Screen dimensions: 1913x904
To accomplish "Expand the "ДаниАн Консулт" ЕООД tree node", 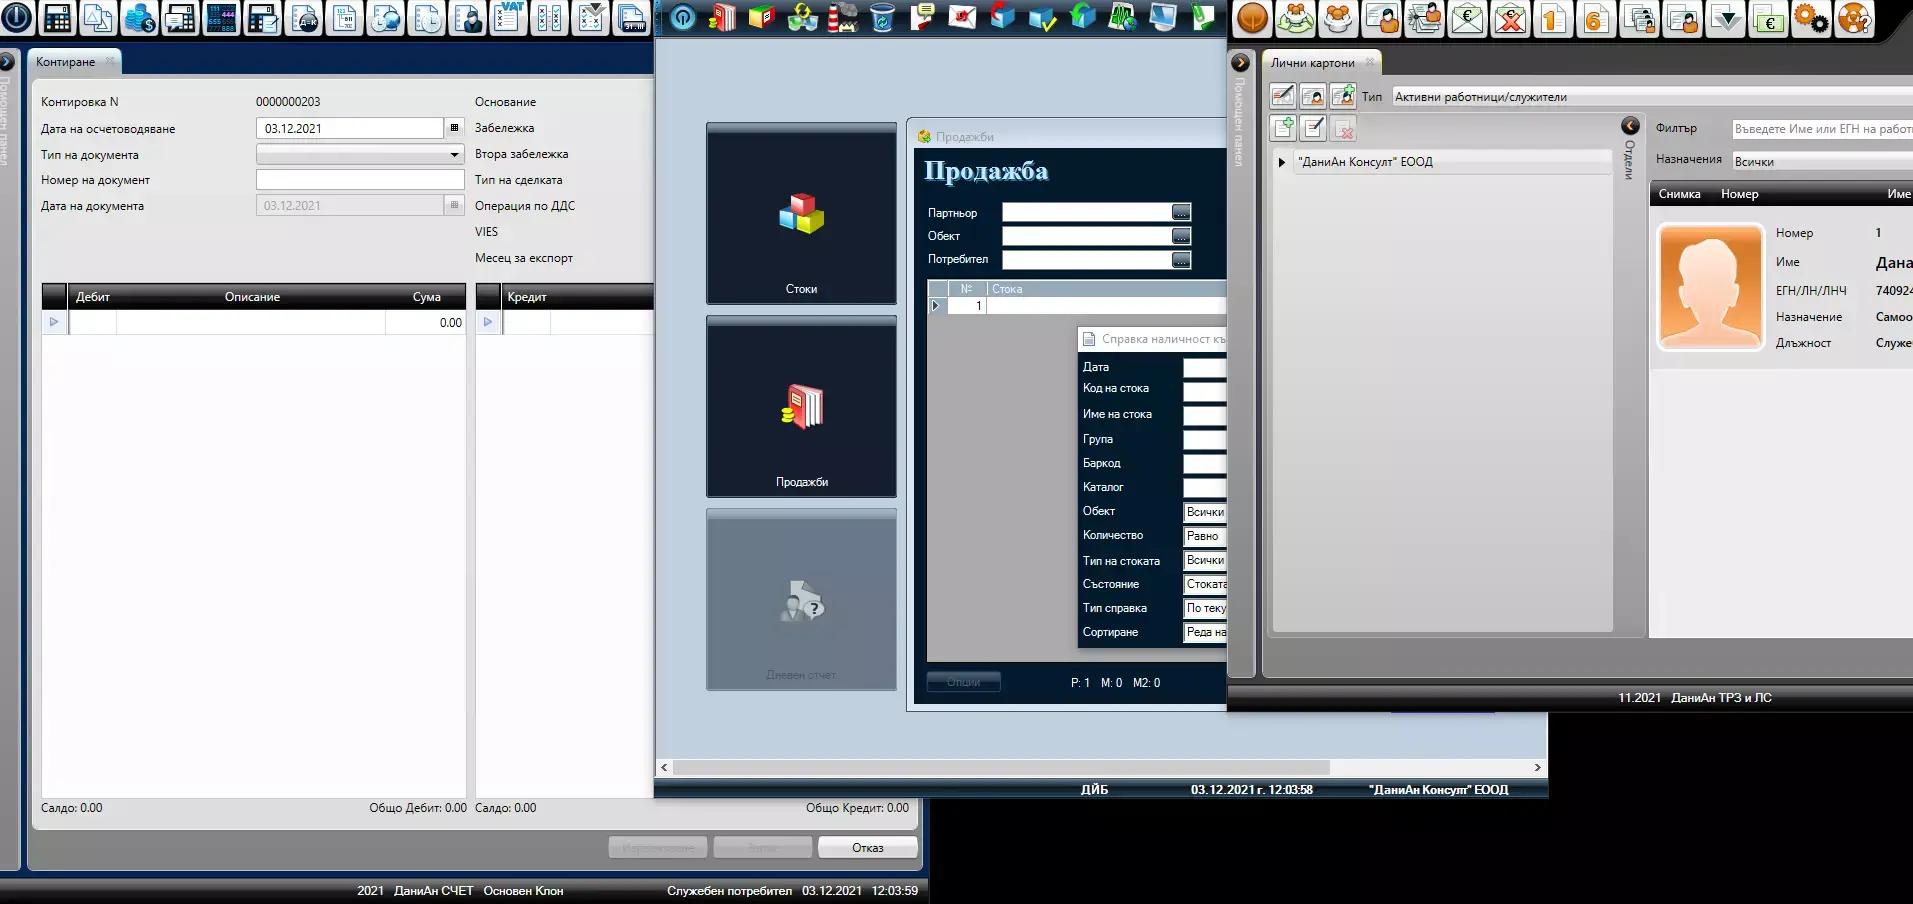I will 1281,162.
